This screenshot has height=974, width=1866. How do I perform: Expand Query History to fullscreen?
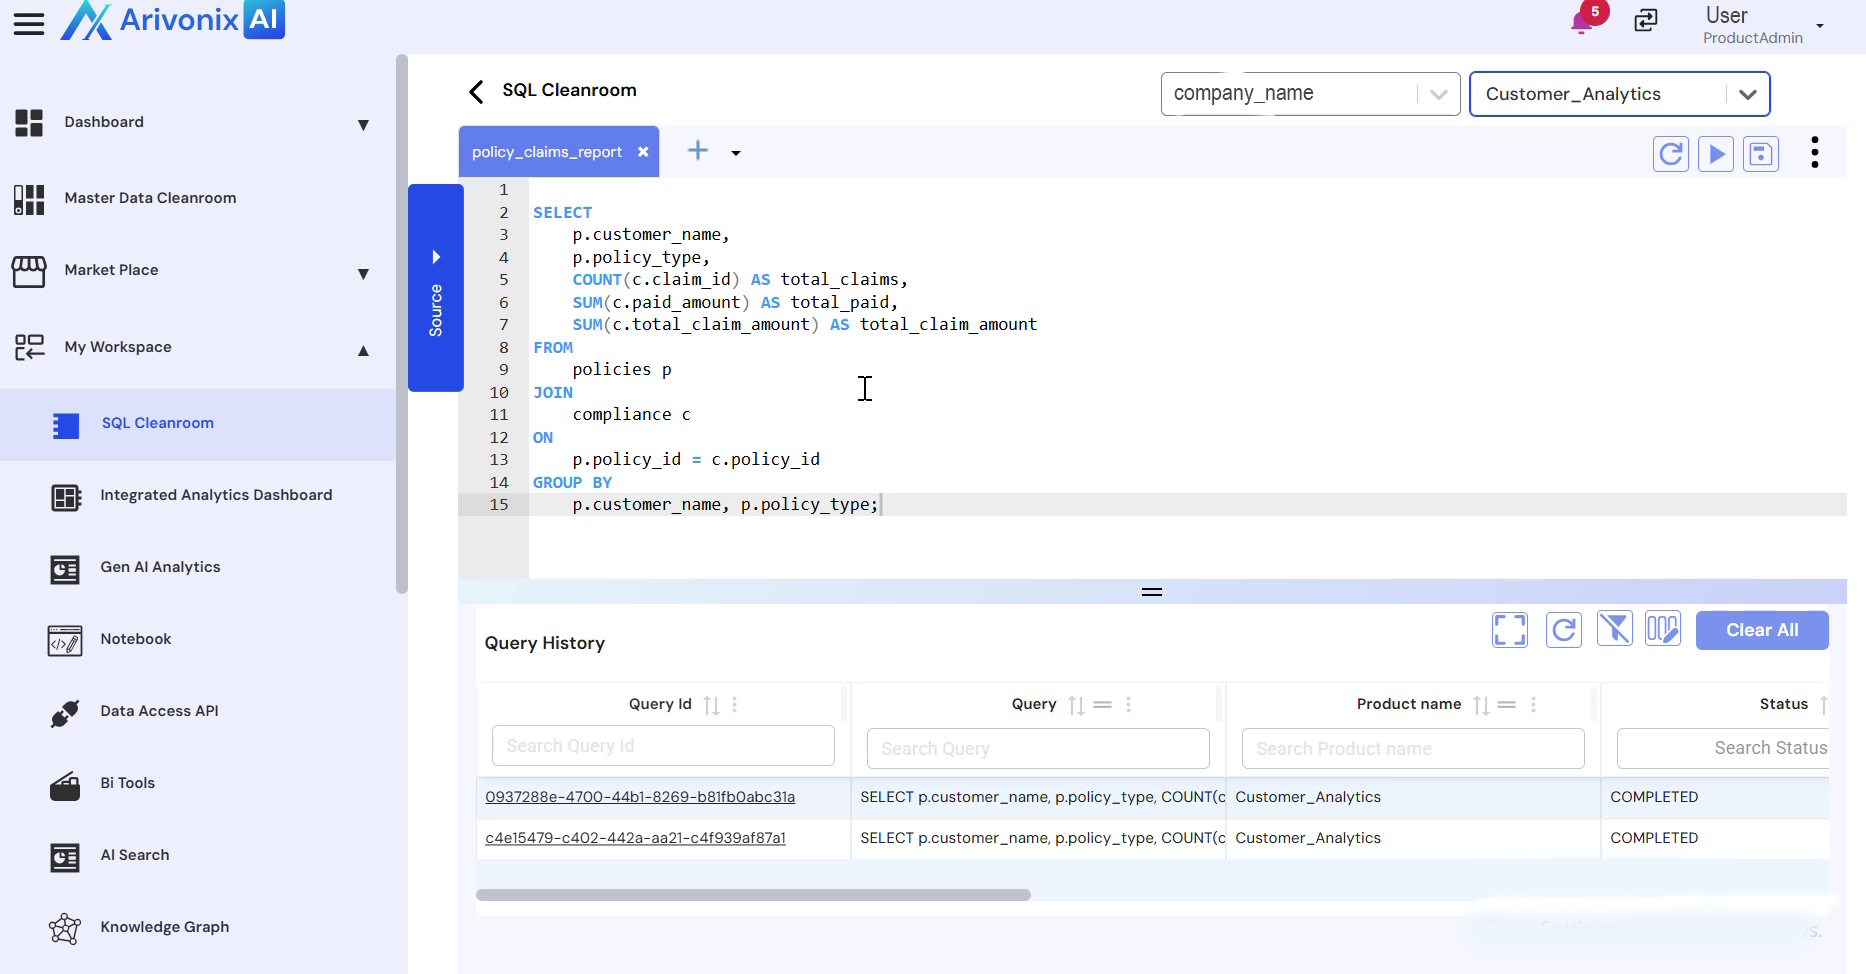[x=1510, y=630]
